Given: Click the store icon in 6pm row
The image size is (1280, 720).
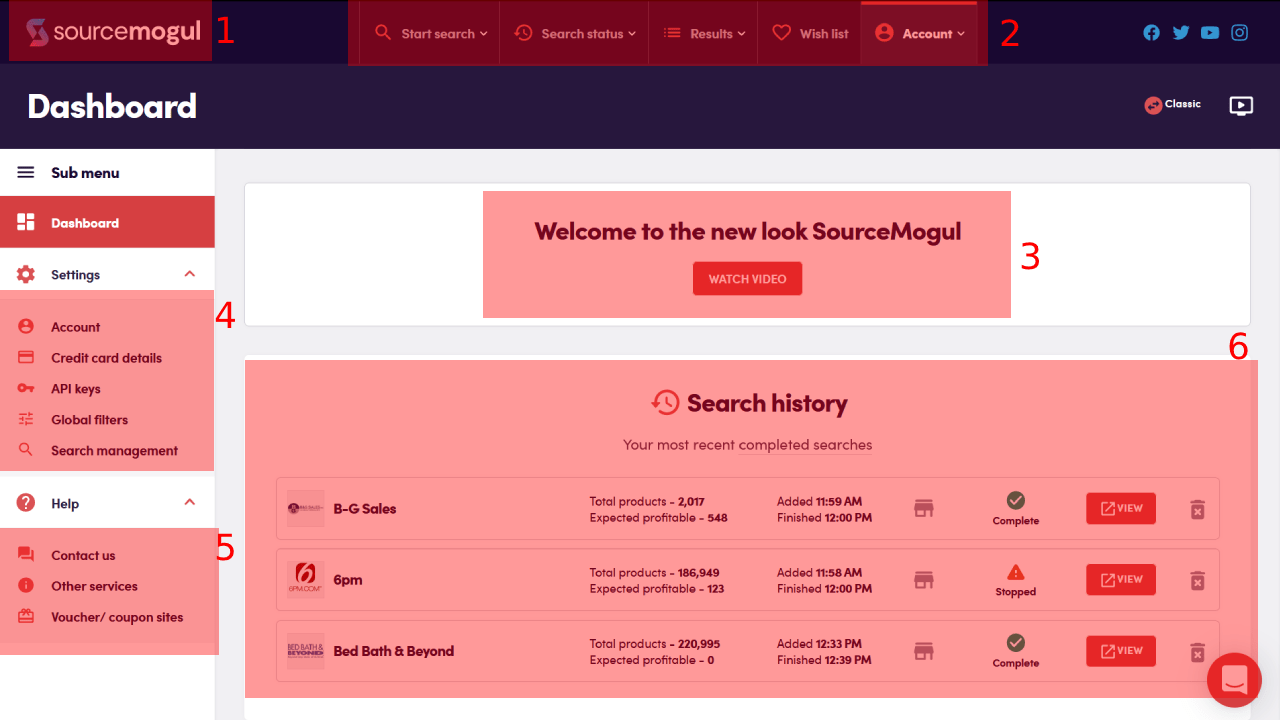Looking at the screenshot, I should click(x=924, y=580).
